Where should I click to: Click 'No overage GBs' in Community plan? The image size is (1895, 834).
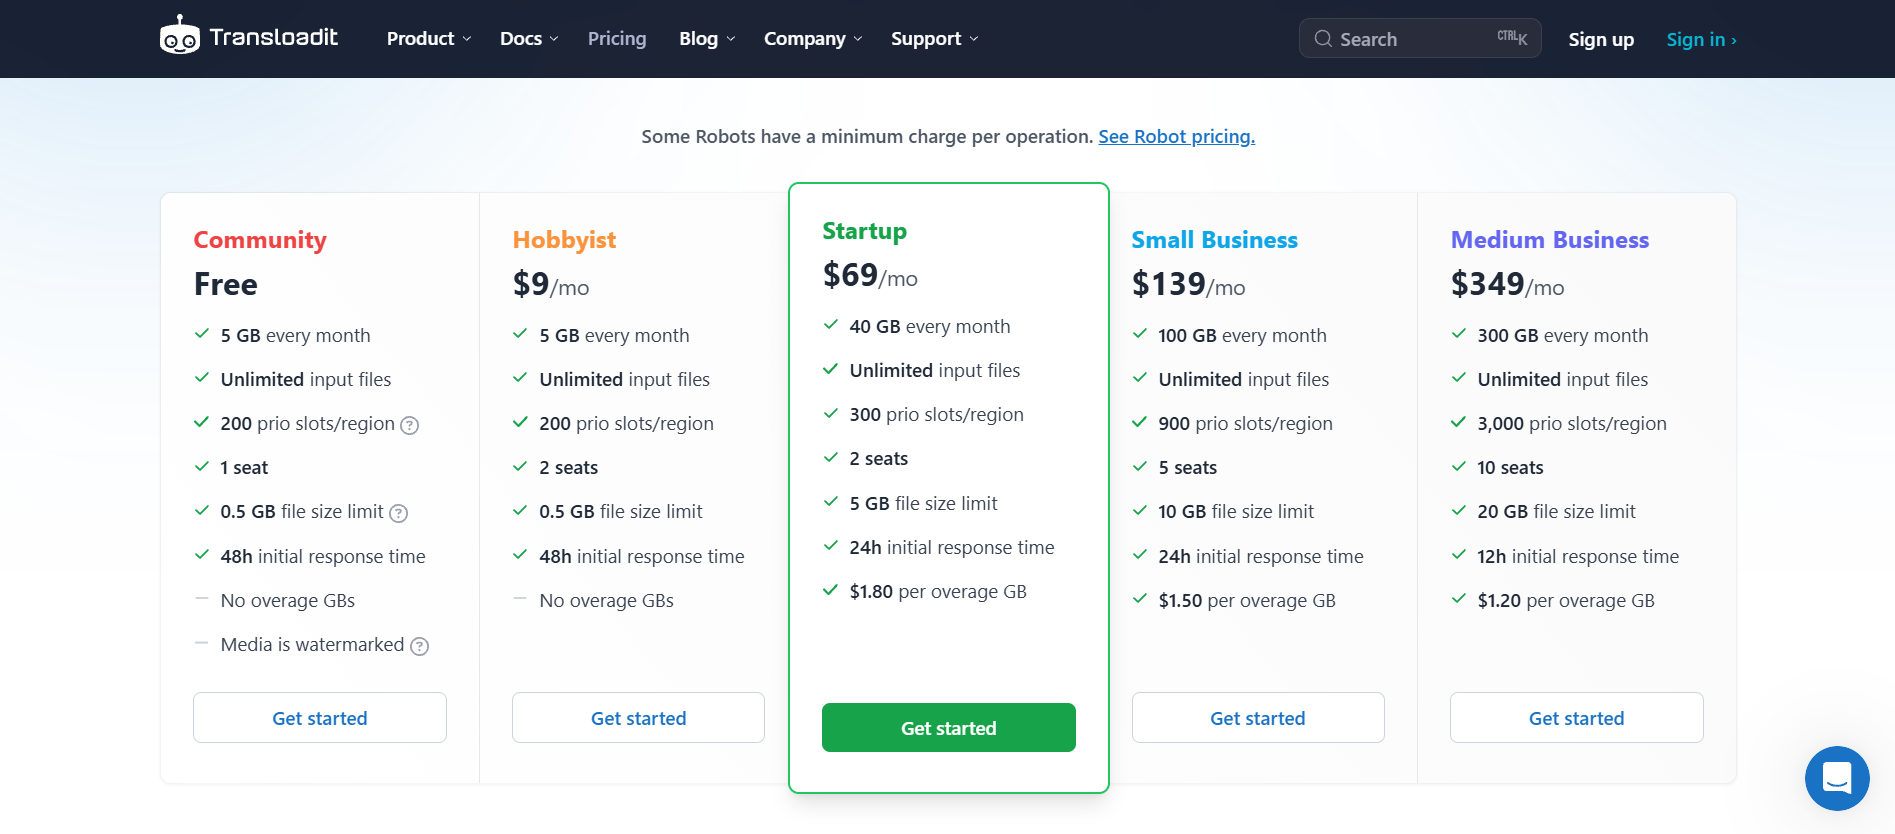point(288,601)
